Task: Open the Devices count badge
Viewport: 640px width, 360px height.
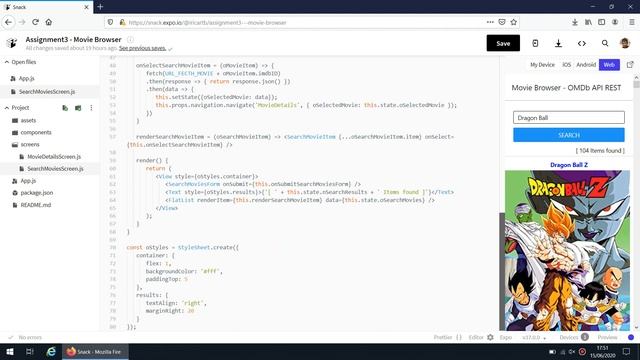Action: point(584,337)
